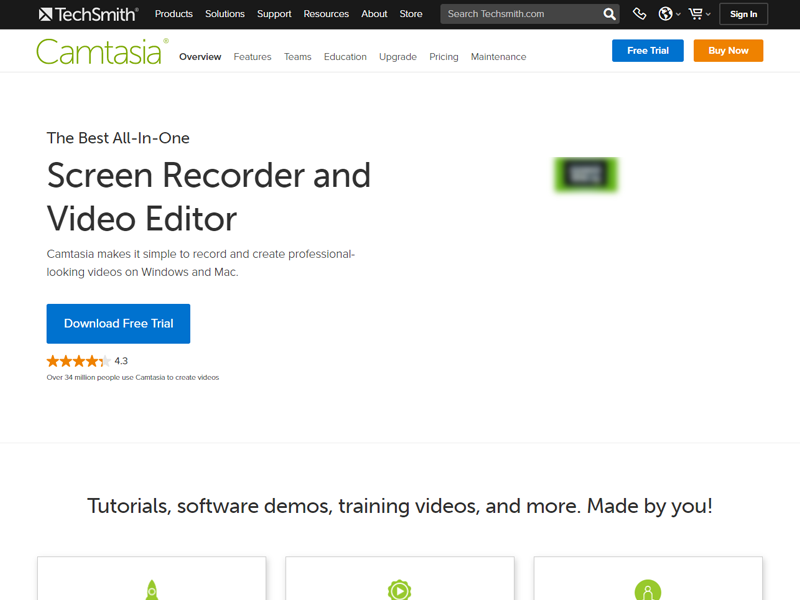Select the Teams tab
Viewport: 800px width, 600px height.
(x=297, y=57)
